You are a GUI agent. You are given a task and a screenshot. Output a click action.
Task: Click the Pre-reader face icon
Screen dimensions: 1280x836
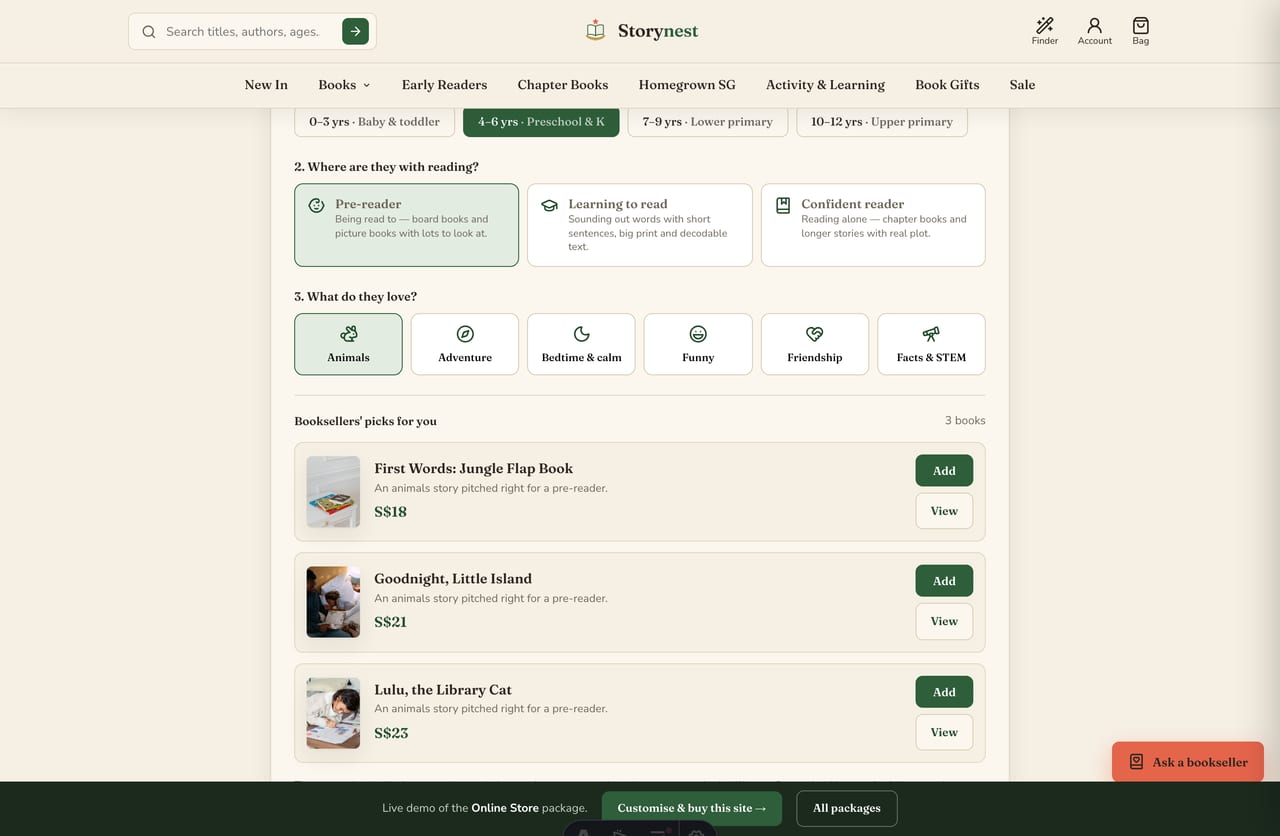point(316,205)
